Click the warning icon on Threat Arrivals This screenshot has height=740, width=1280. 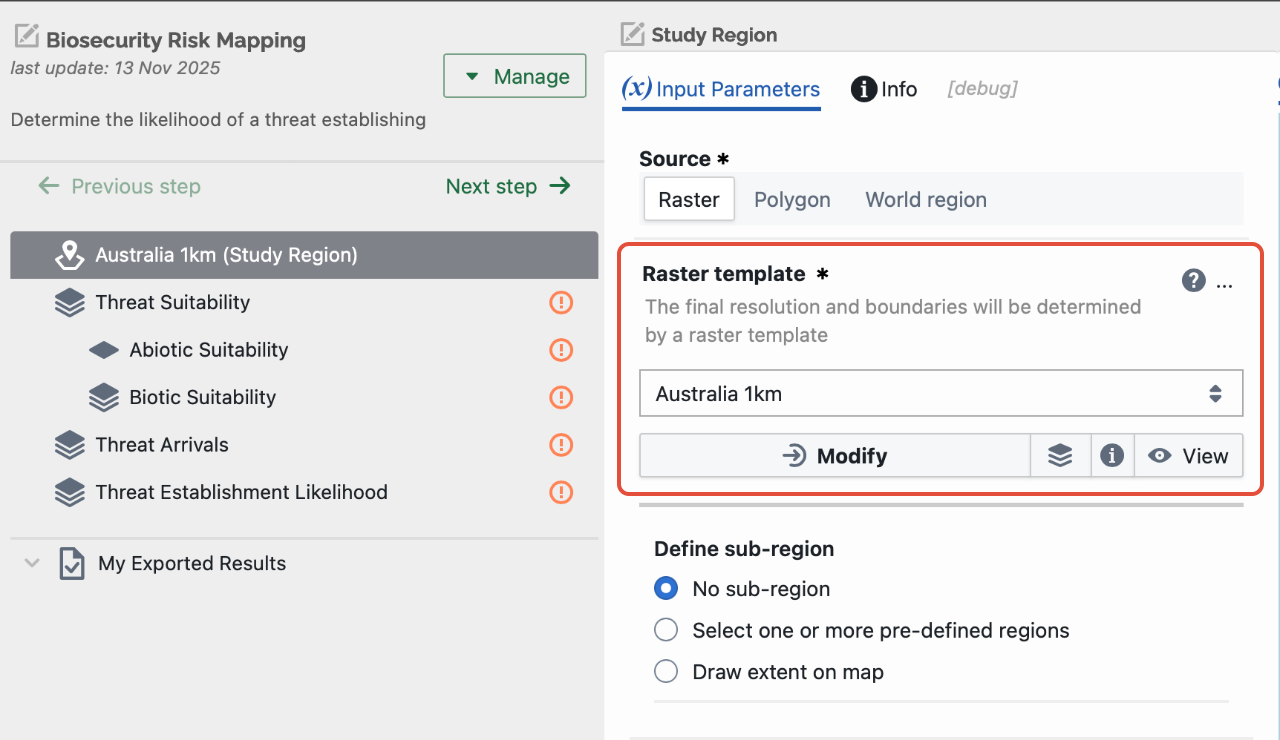click(x=561, y=445)
